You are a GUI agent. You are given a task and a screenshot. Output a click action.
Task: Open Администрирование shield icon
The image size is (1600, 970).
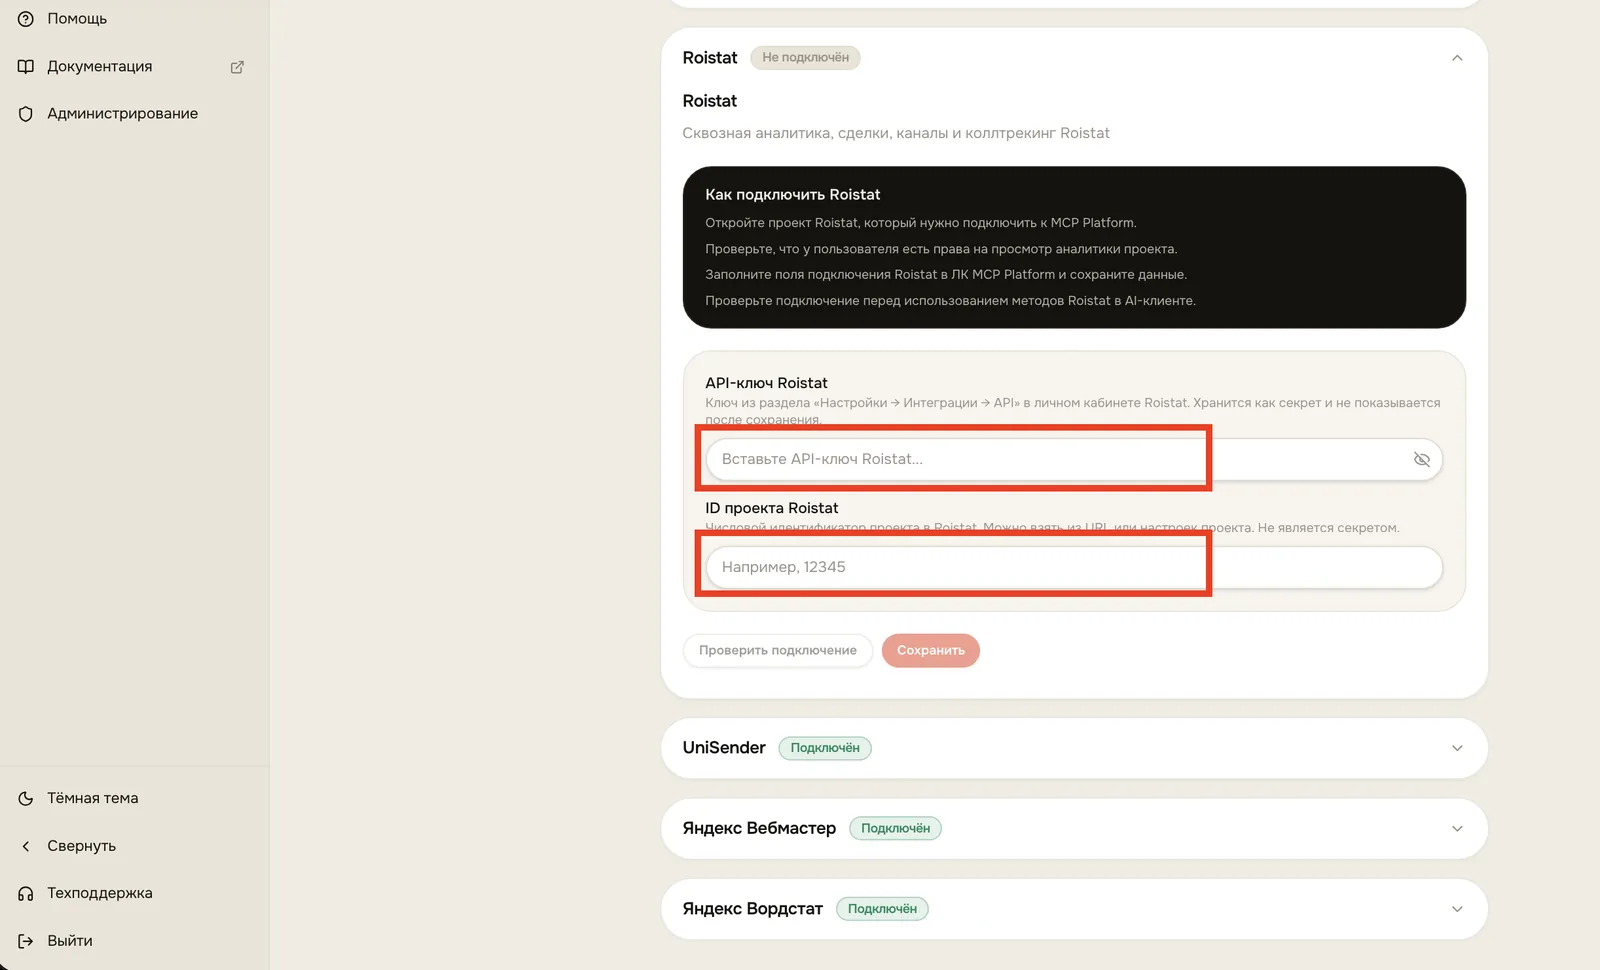[26, 114]
